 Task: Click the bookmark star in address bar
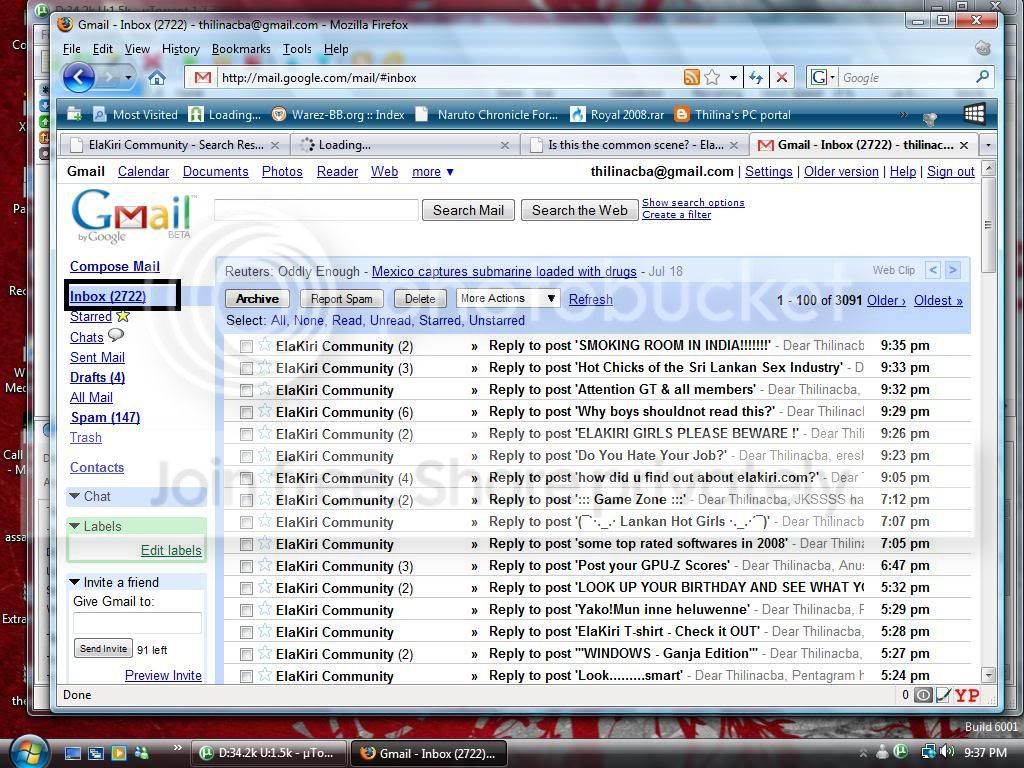click(x=712, y=78)
